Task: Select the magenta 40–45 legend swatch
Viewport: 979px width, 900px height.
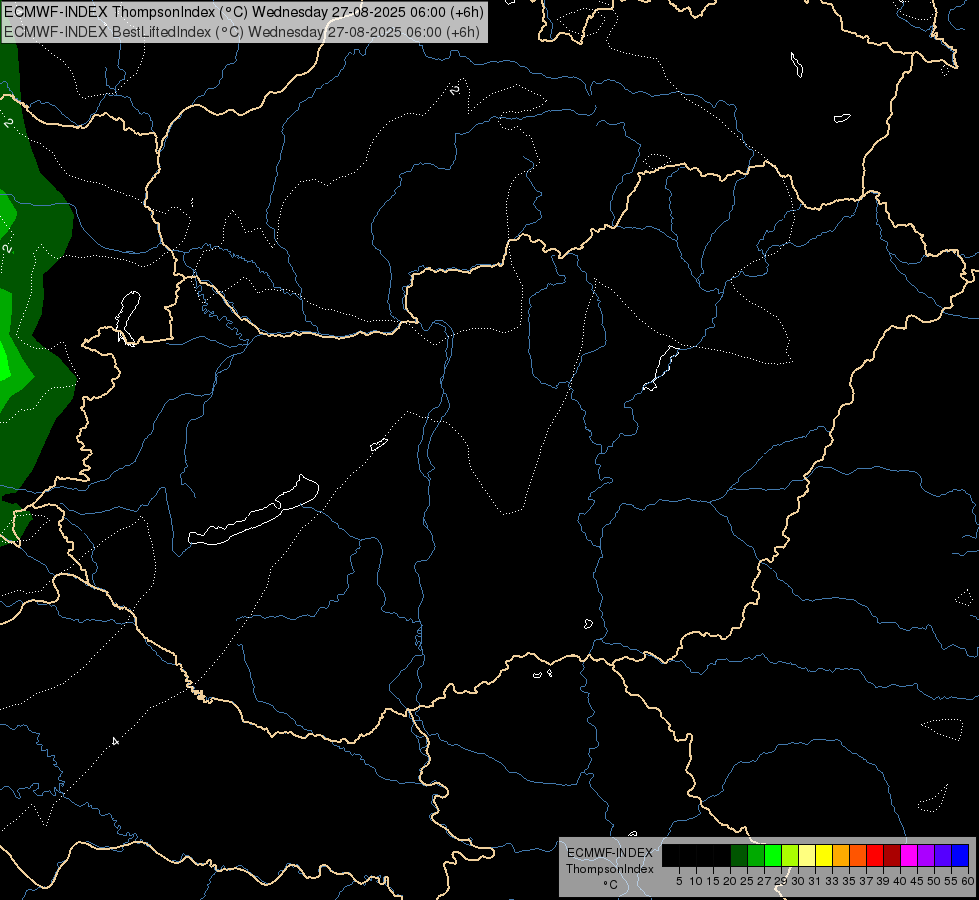Action: tap(909, 855)
